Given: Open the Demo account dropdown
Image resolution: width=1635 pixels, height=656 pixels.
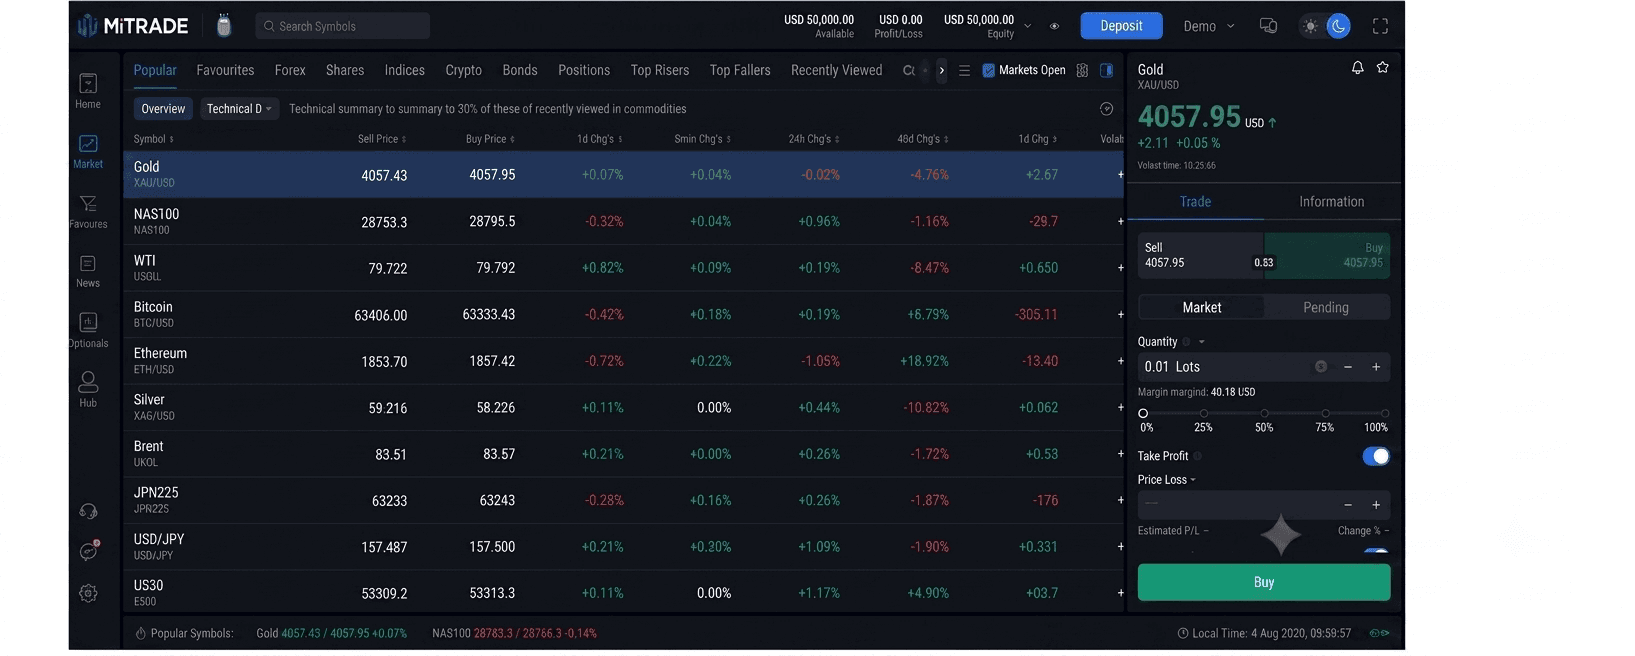Looking at the screenshot, I should 1208,26.
